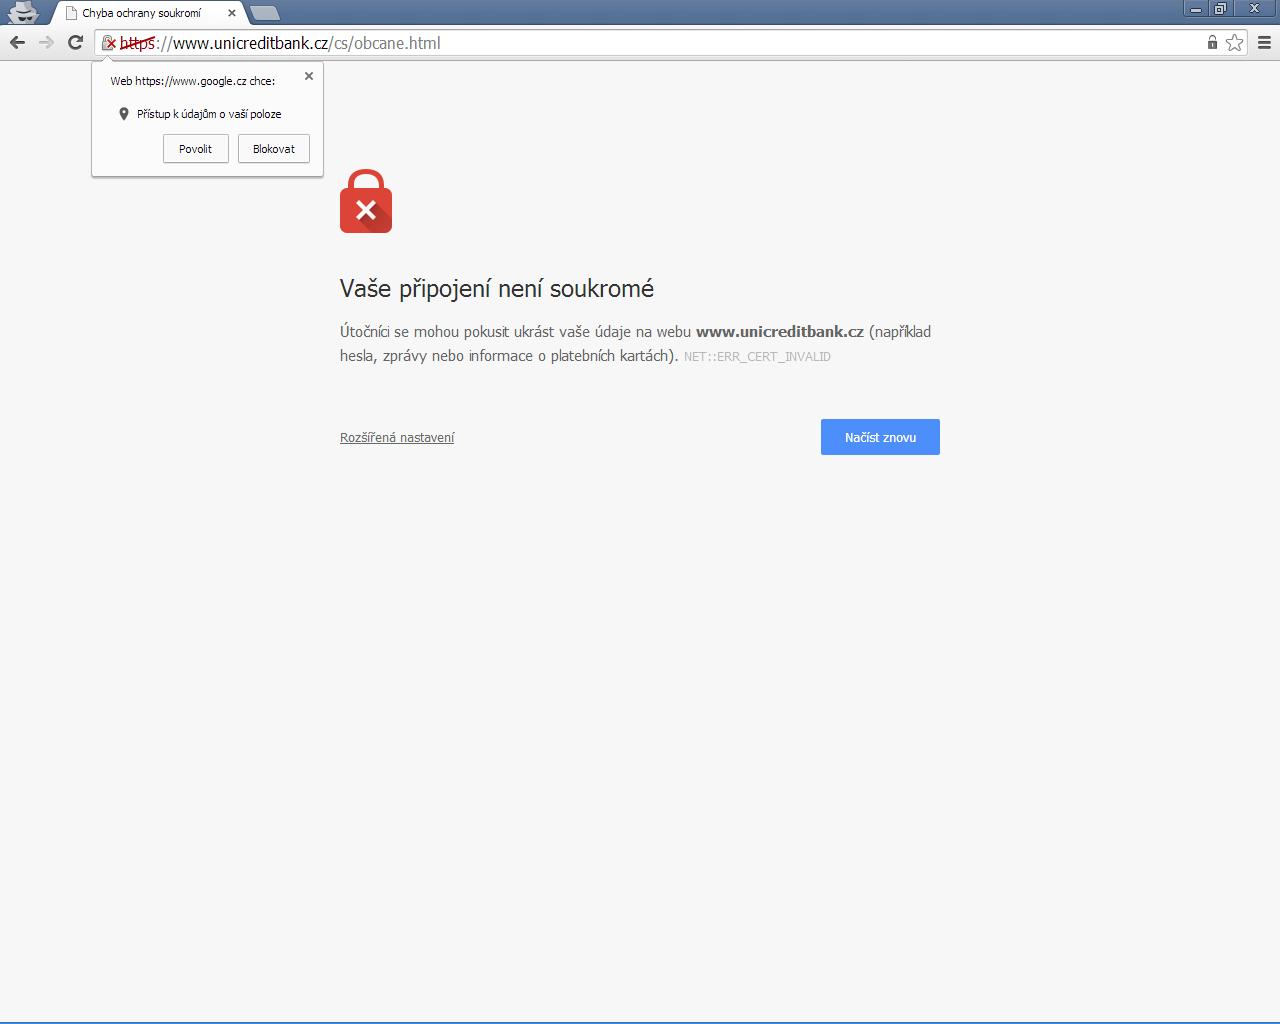Open a new browser tab
Viewport: 1280px width, 1024px height.
pos(264,13)
